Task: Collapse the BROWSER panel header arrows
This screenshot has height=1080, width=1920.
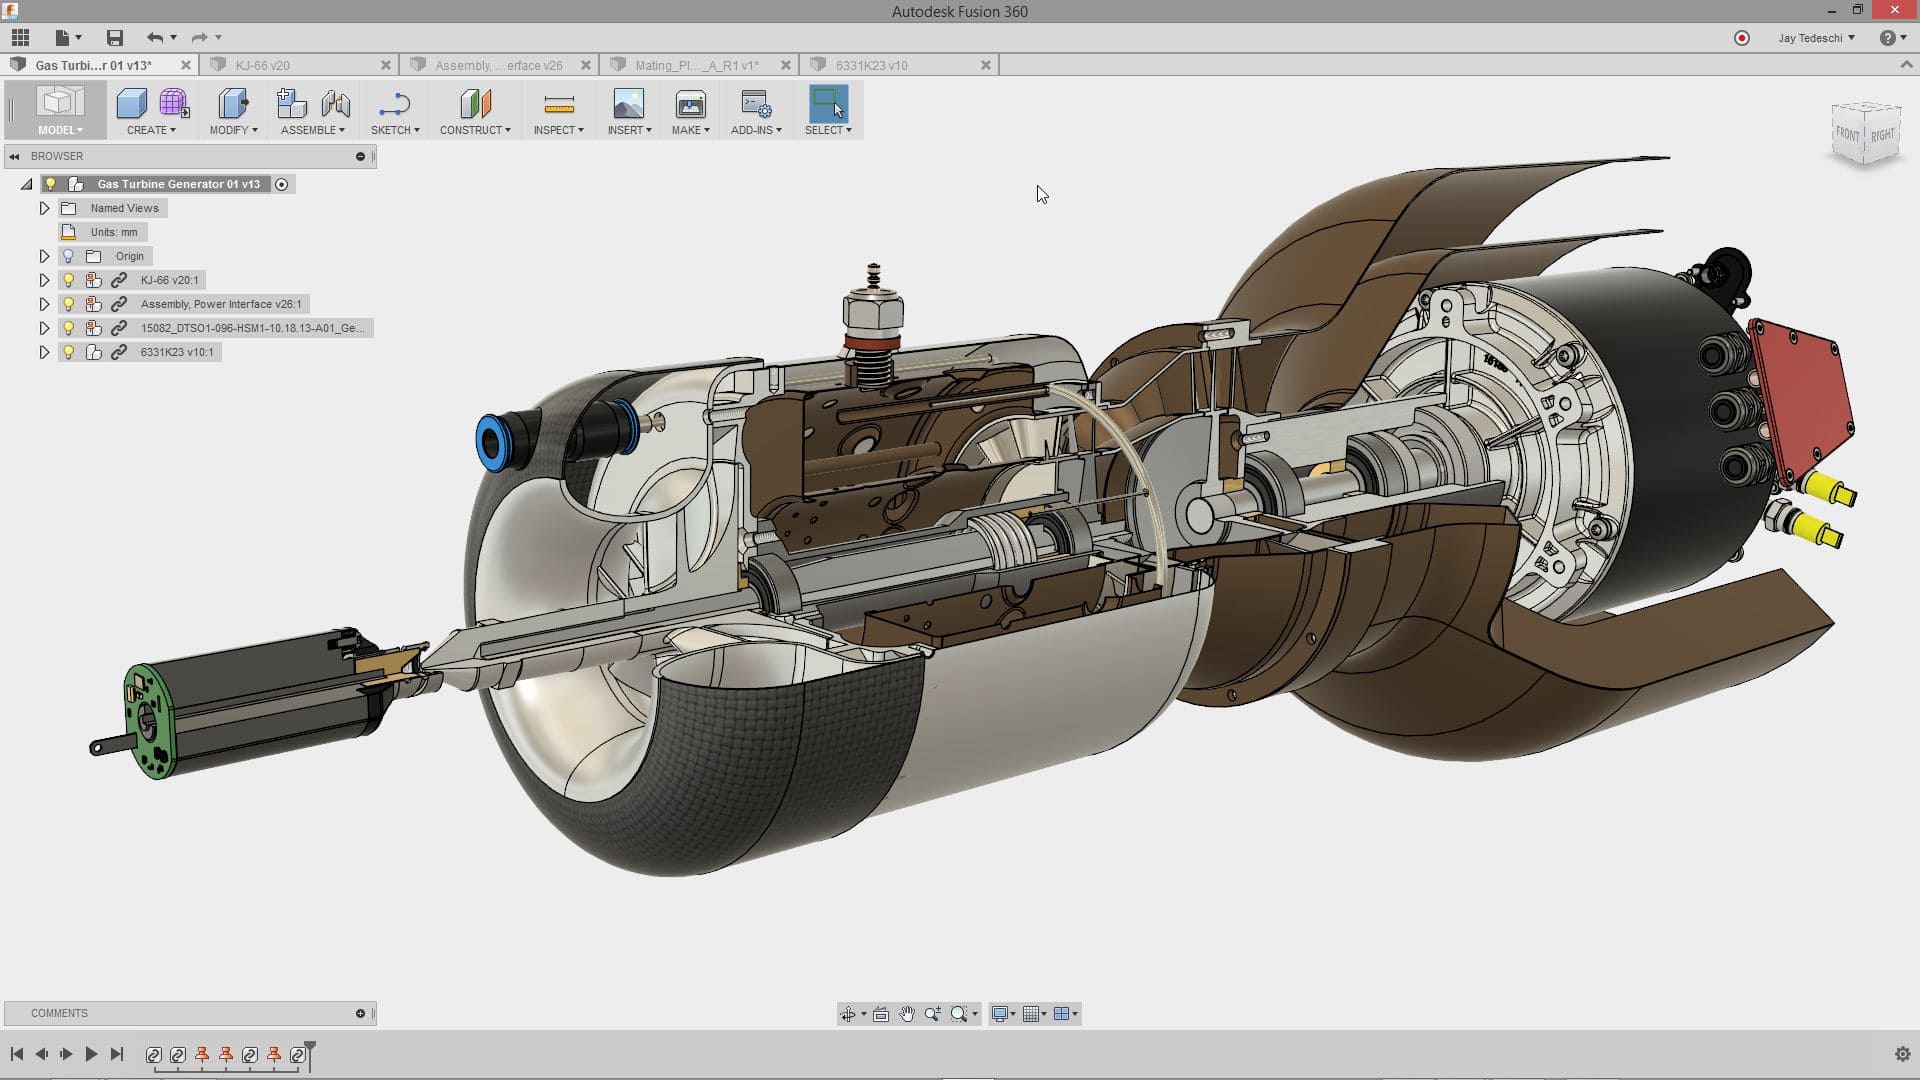Action: (13, 156)
